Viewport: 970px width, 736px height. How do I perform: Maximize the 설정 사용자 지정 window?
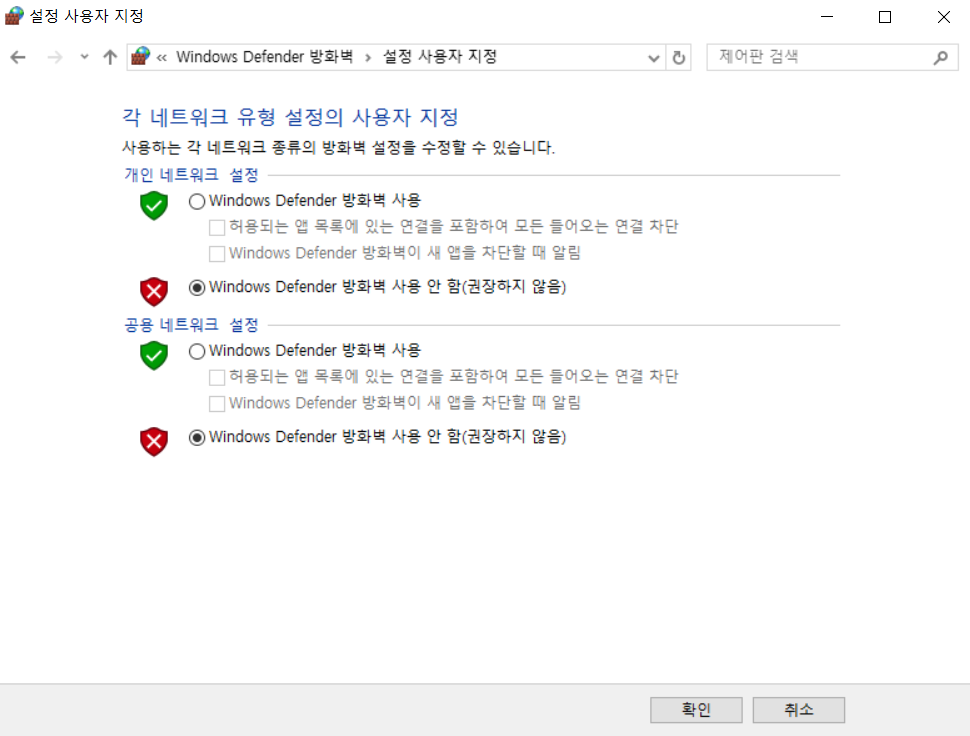click(x=885, y=17)
